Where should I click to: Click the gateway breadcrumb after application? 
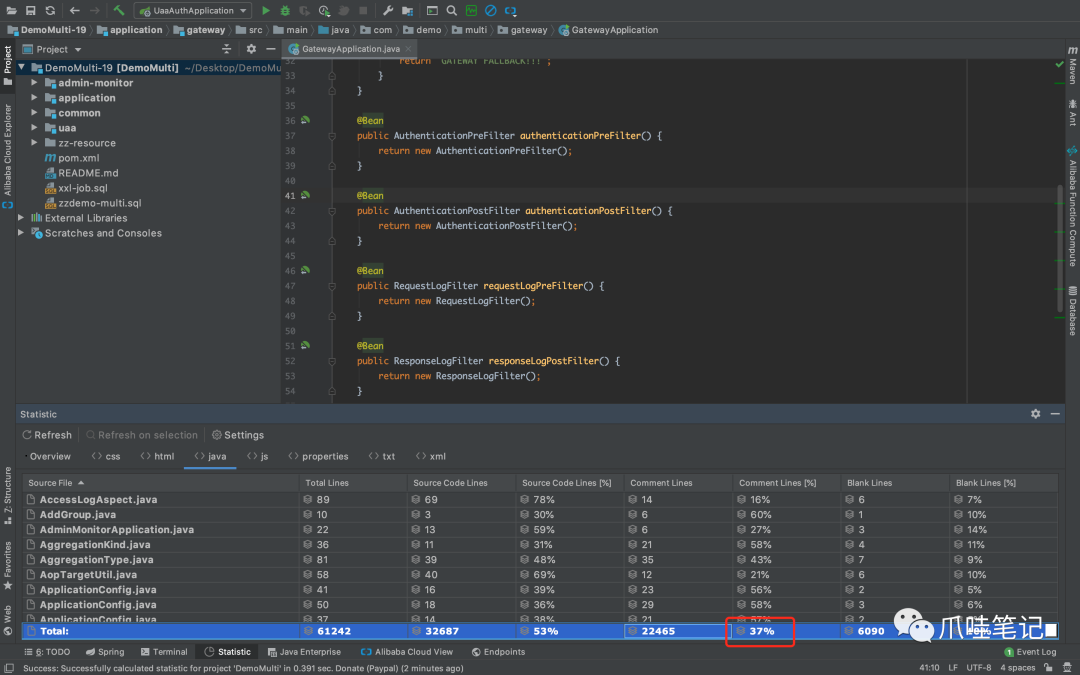click(x=199, y=30)
